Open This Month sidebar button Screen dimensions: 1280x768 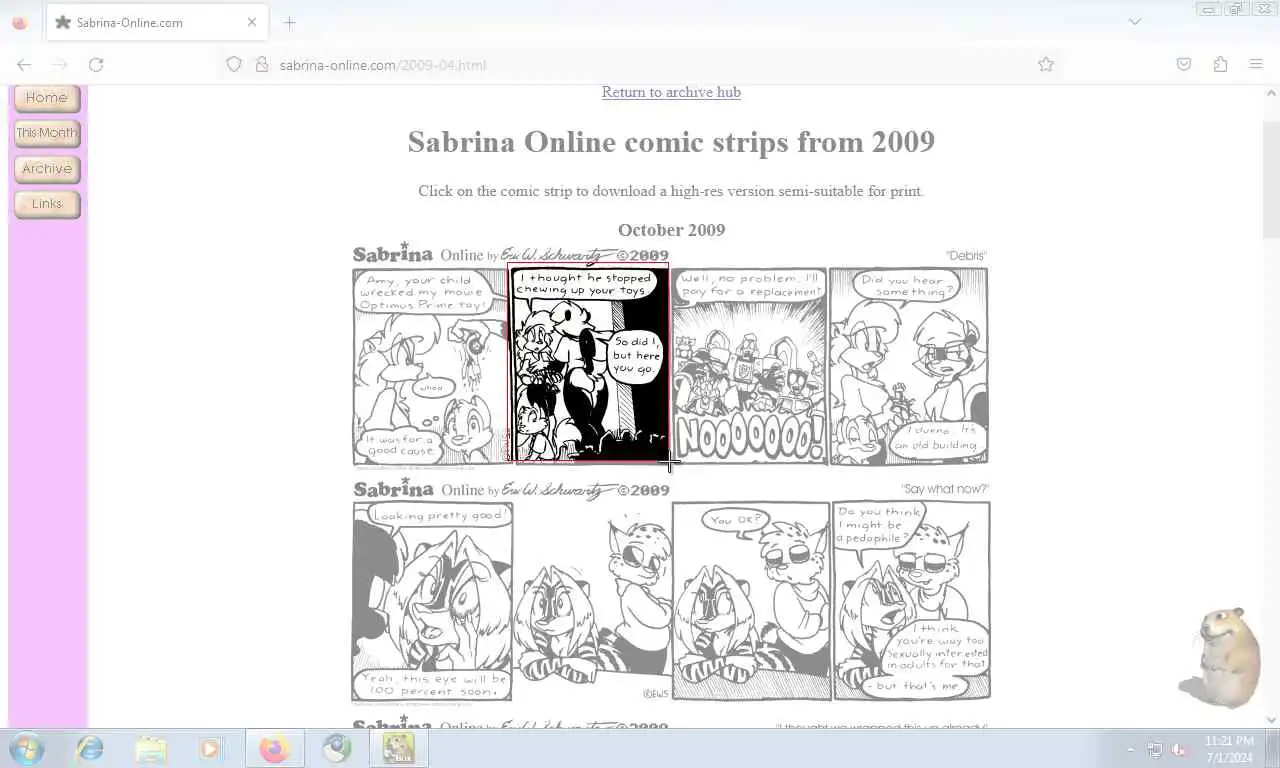point(47,133)
